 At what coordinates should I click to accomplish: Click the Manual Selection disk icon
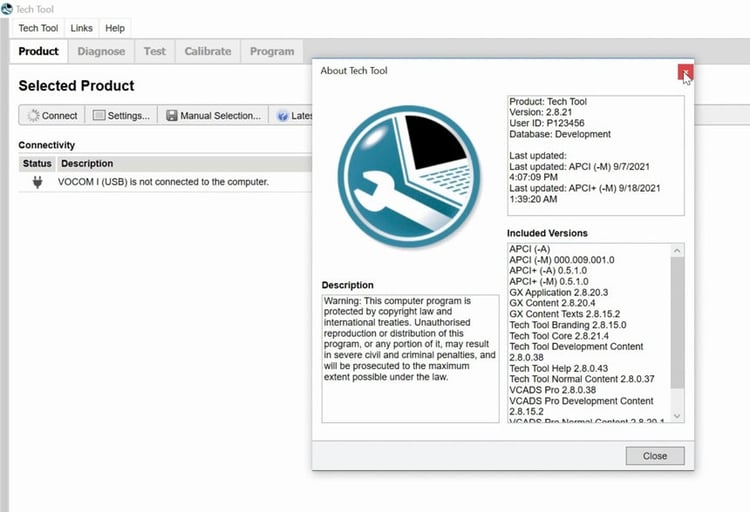tap(172, 115)
